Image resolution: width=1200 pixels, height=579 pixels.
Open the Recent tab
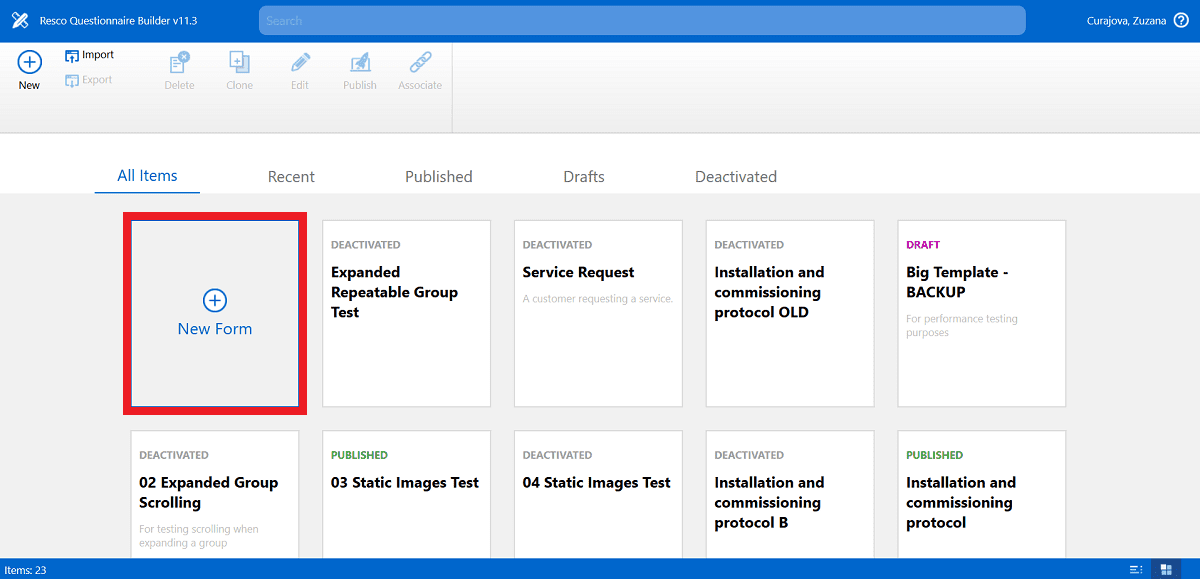pyautogui.click(x=291, y=177)
